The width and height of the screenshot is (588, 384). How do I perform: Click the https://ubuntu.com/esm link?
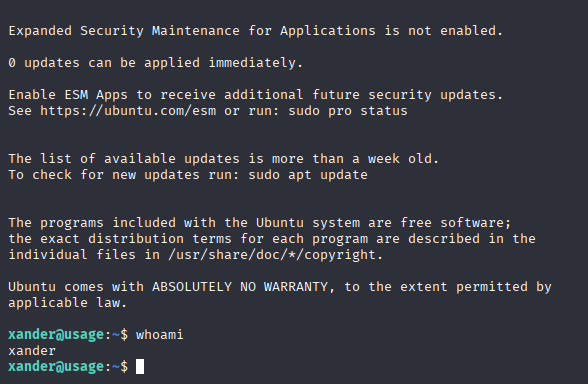(x=128, y=111)
